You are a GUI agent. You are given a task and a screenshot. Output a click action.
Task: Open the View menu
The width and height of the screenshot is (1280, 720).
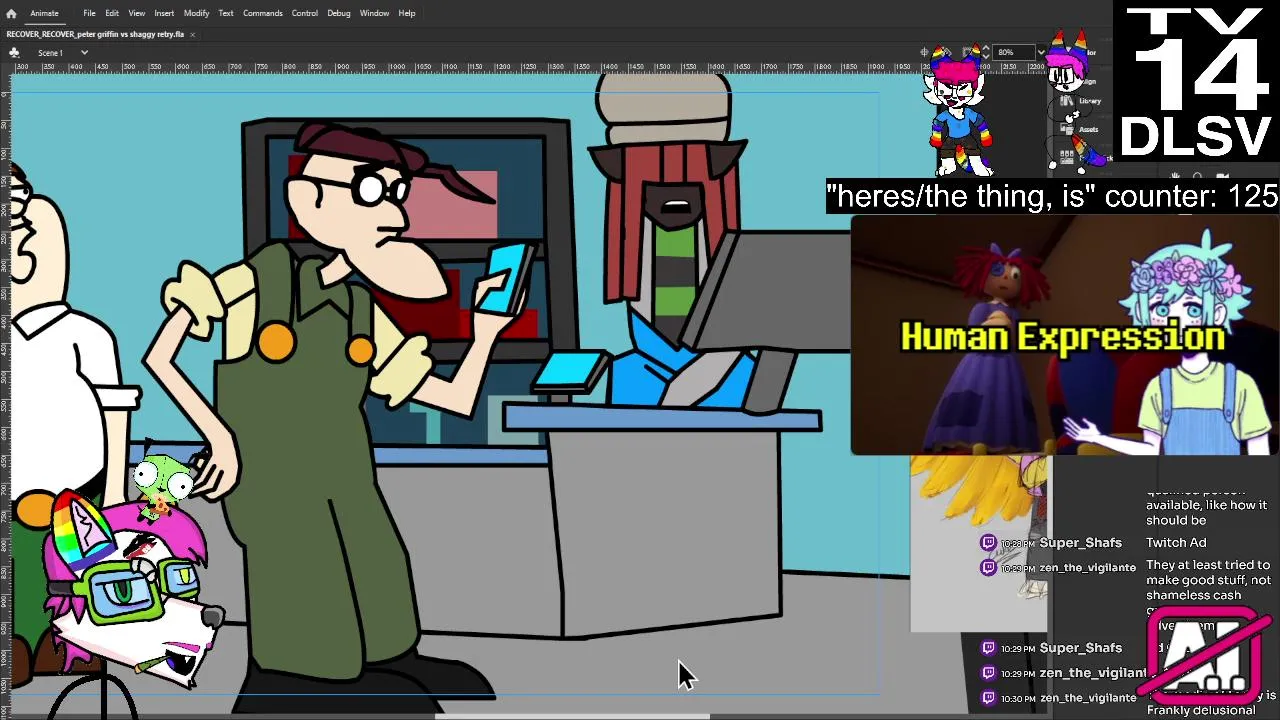(x=136, y=13)
